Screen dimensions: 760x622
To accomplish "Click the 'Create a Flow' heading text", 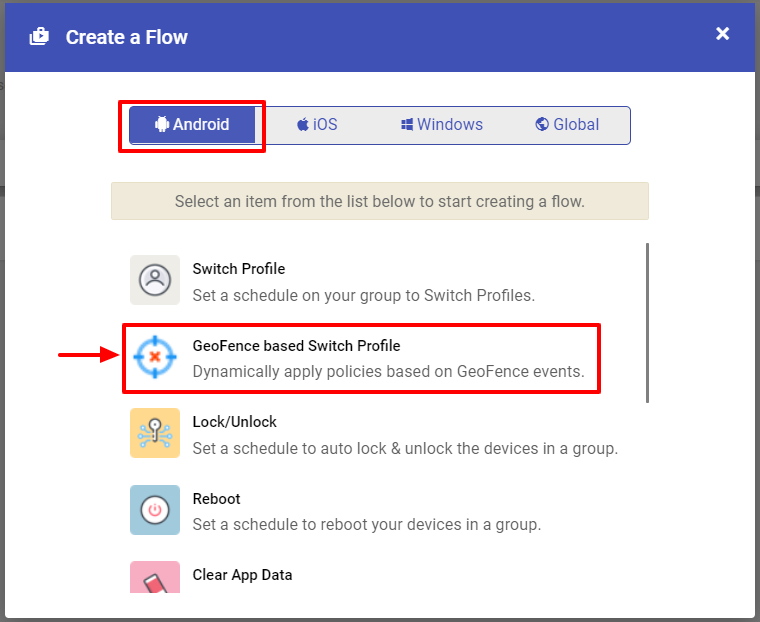I will [x=127, y=37].
